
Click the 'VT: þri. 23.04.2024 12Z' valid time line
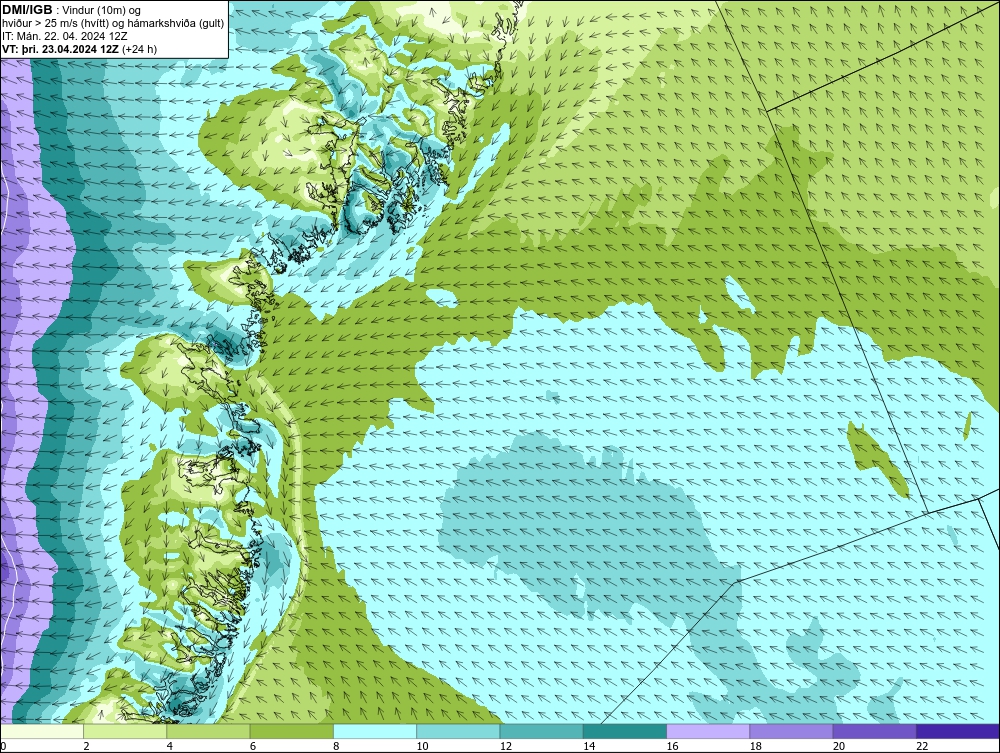coord(80,49)
